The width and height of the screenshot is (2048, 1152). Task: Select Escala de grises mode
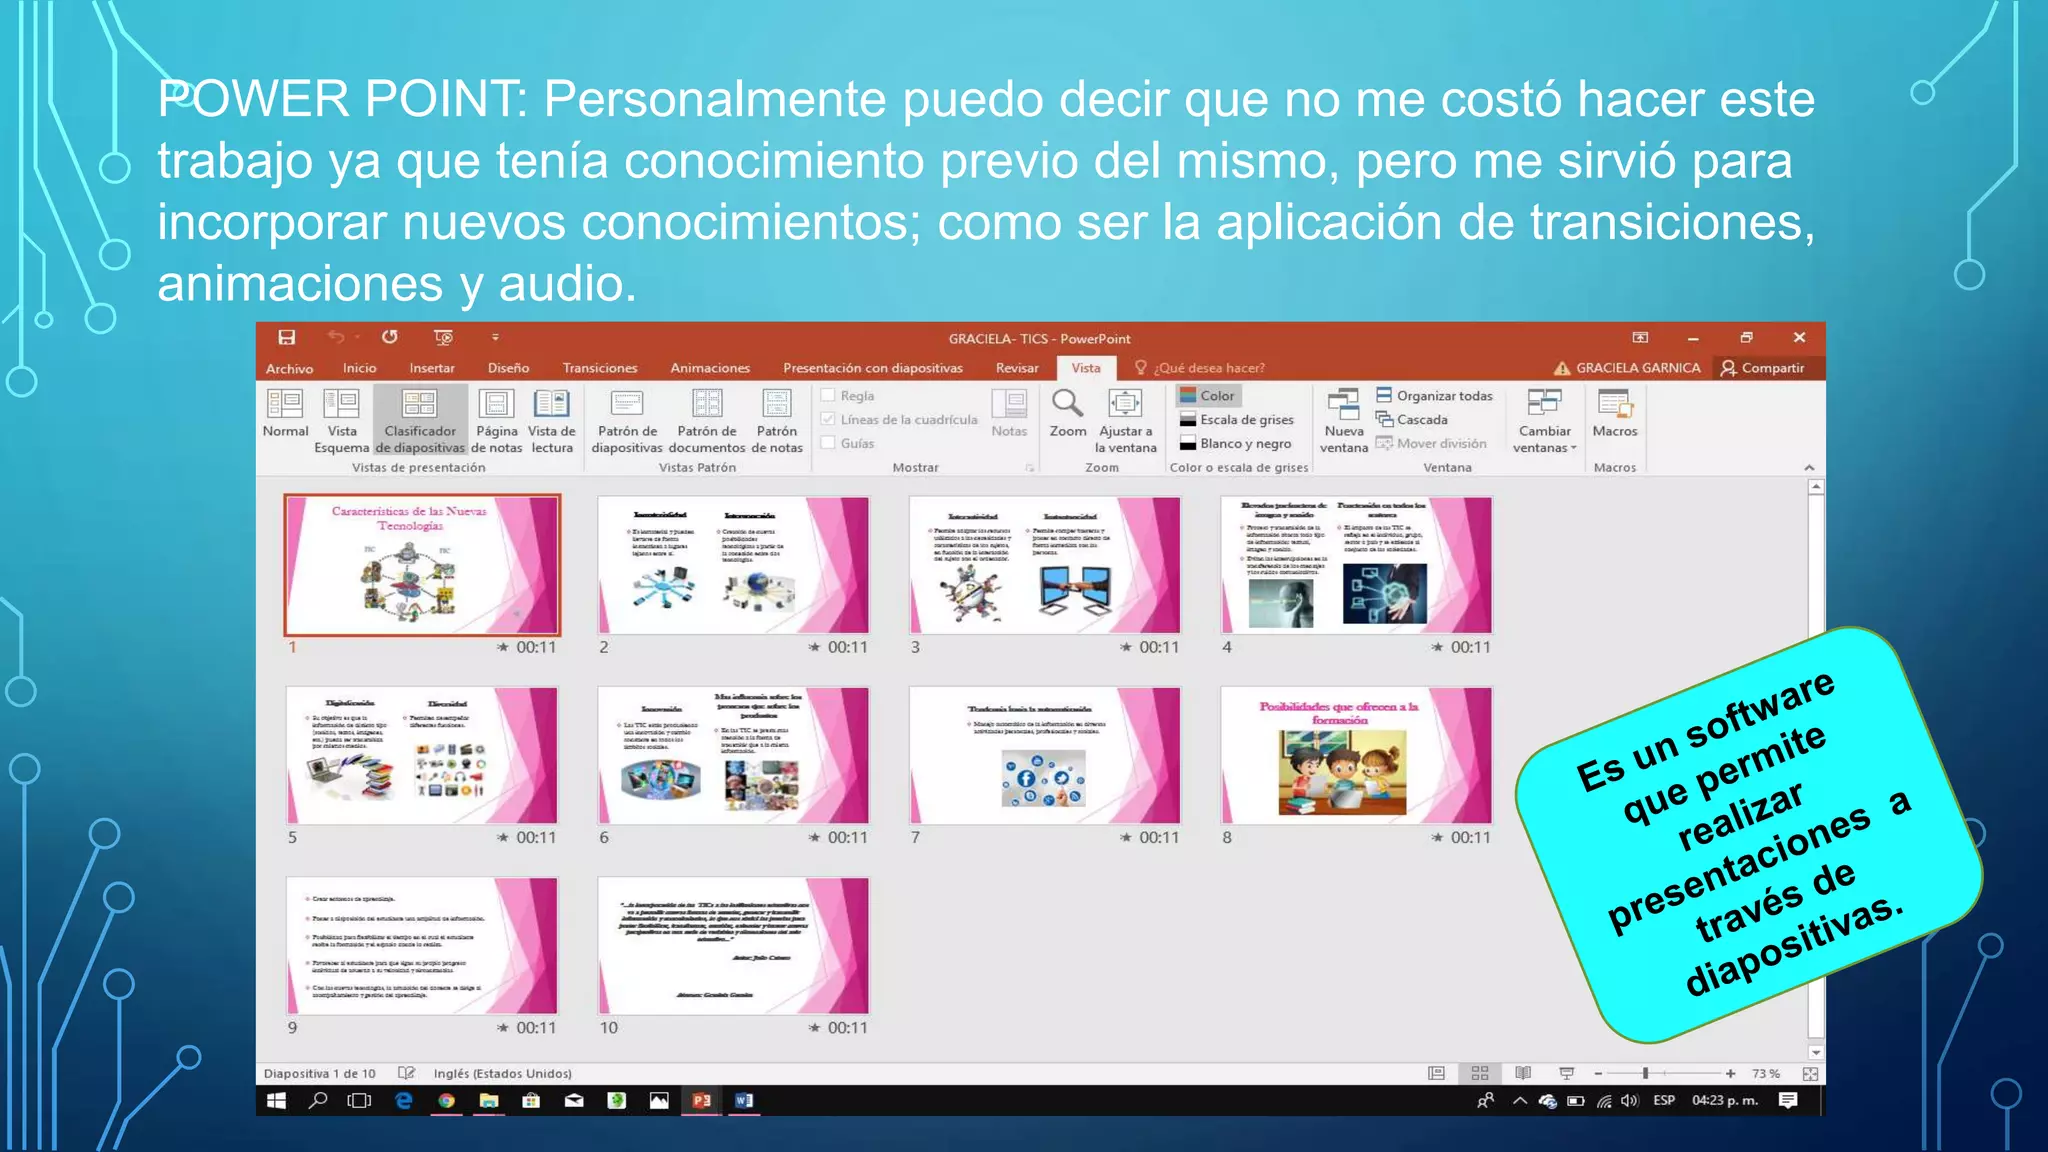click(x=1237, y=420)
